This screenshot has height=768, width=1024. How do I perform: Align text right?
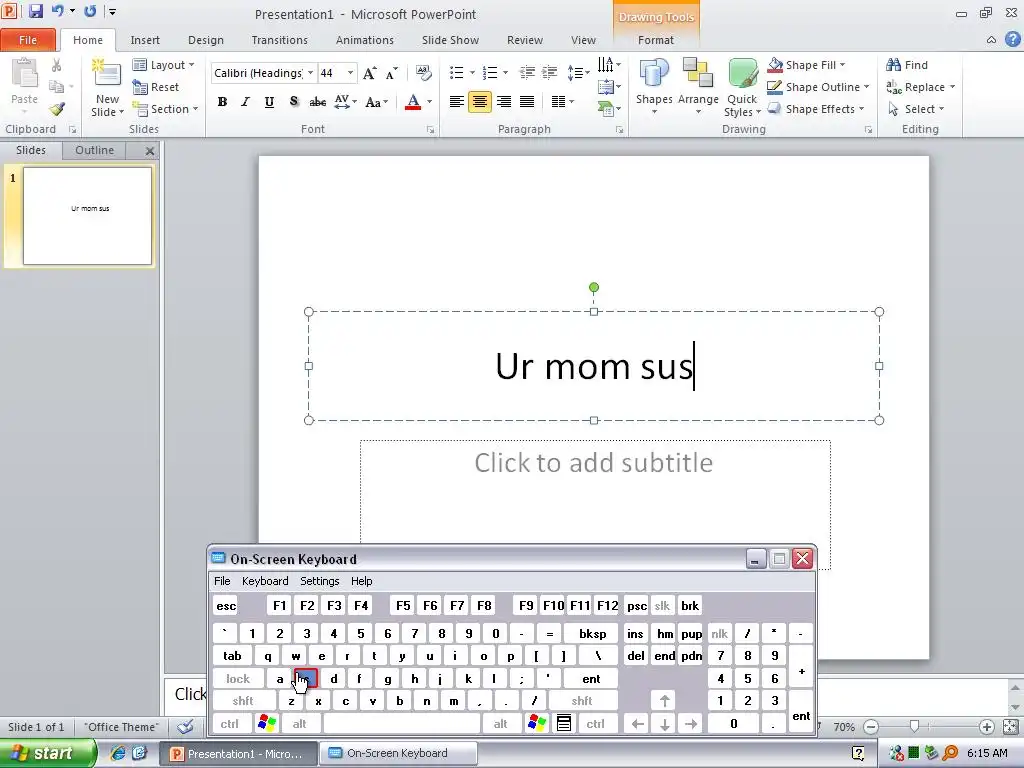tap(504, 102)
